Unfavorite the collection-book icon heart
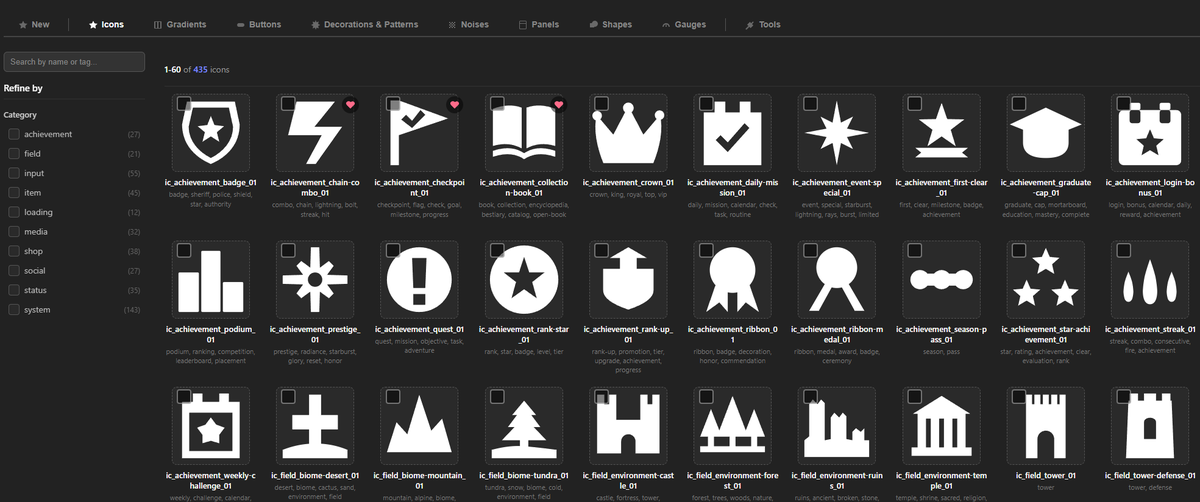The width and height of the screenshot is (1200, 502). point(559,104)
